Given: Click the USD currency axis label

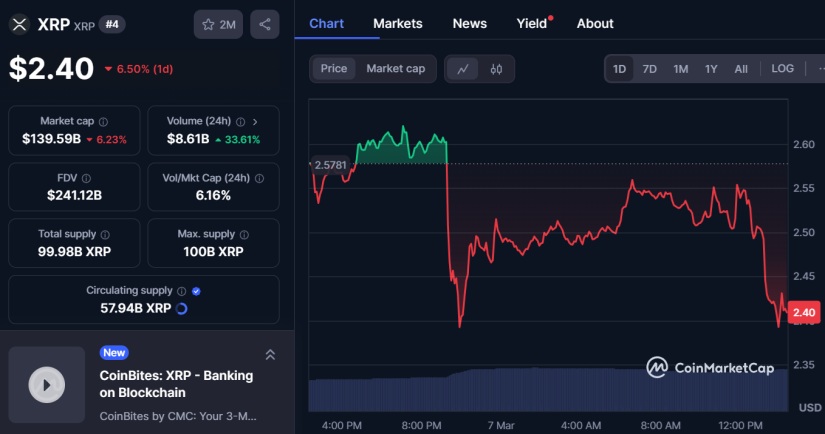Looking at the screenshot, I should pos(810,408).
